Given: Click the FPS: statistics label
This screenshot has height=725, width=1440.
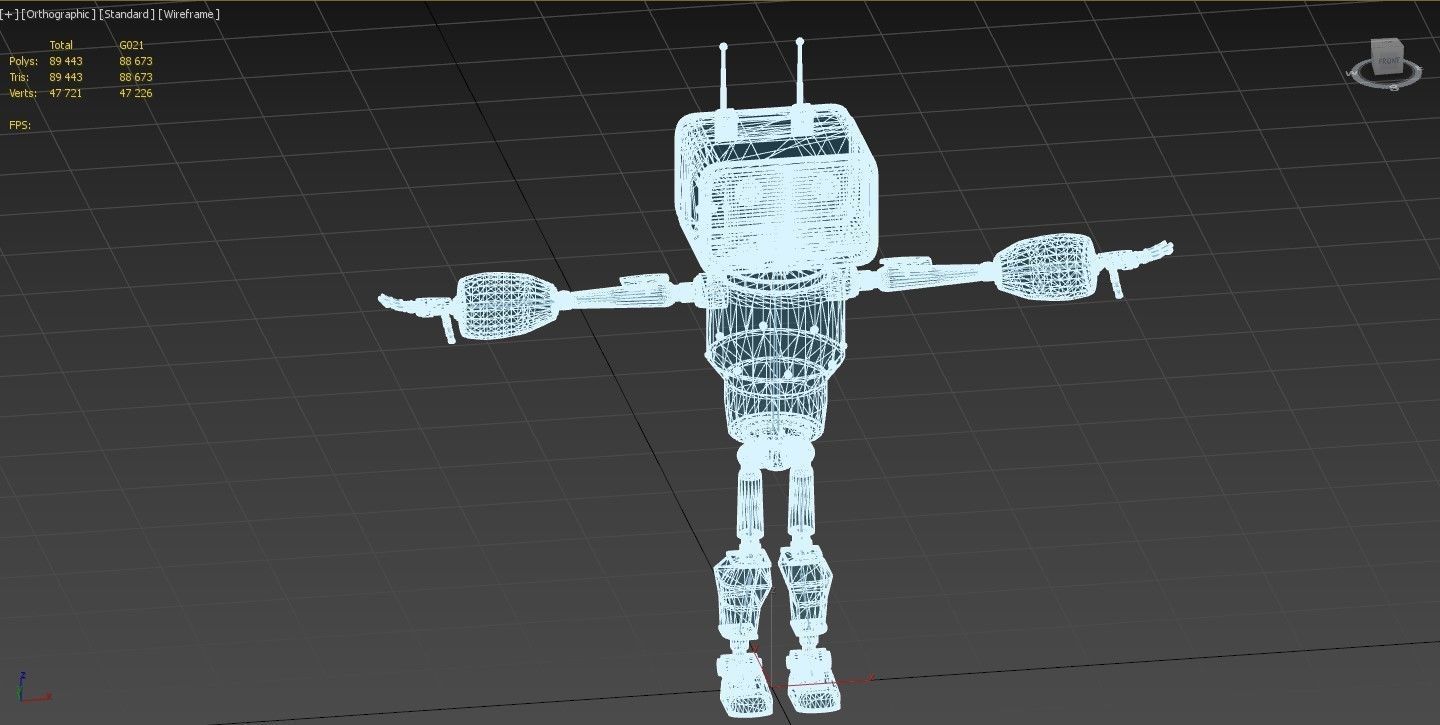Looking at the screenshot, I should [19, 125].
